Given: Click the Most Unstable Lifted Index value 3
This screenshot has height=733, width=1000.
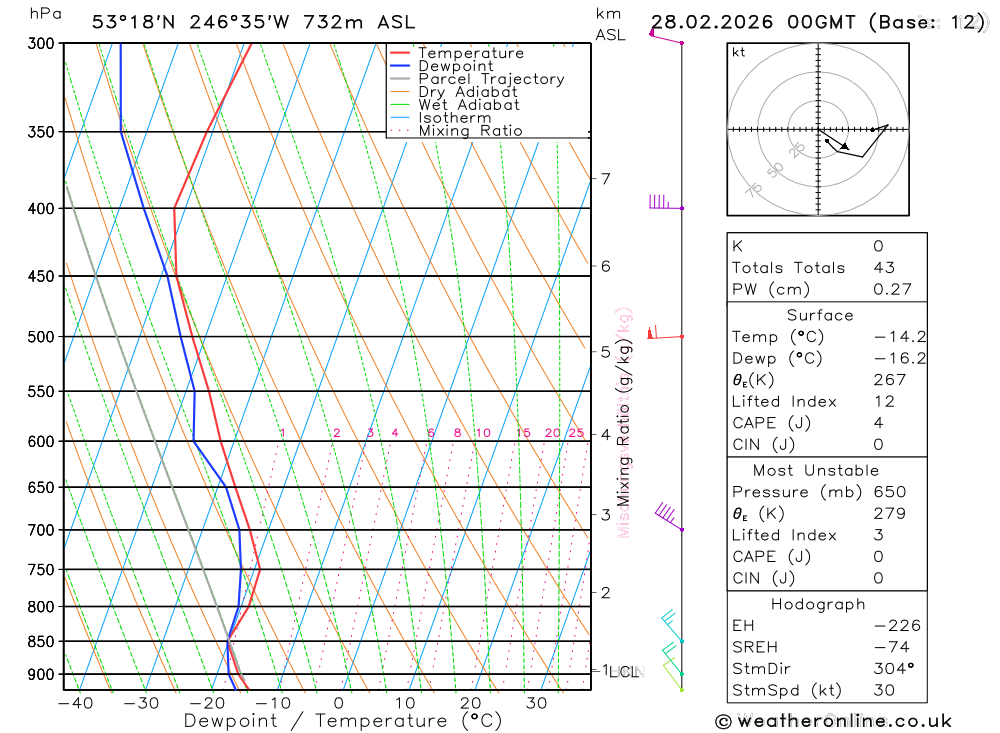Looking at the screenshot, I should pyautogui.click(x=878, y=535).
